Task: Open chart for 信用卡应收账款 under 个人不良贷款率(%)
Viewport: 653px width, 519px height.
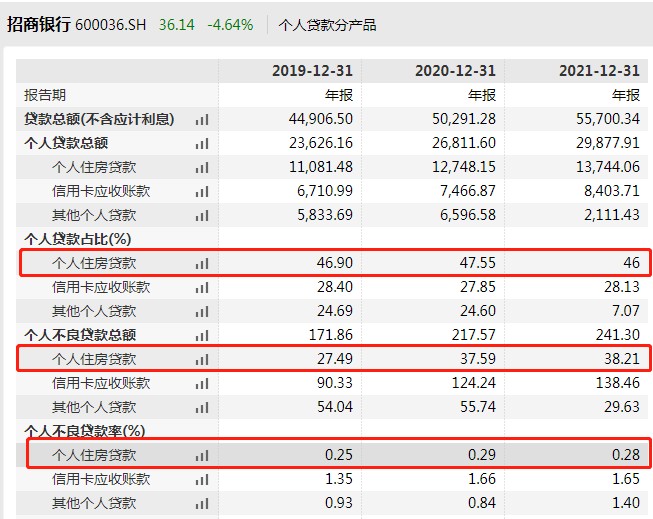Action: coord(203,479)
